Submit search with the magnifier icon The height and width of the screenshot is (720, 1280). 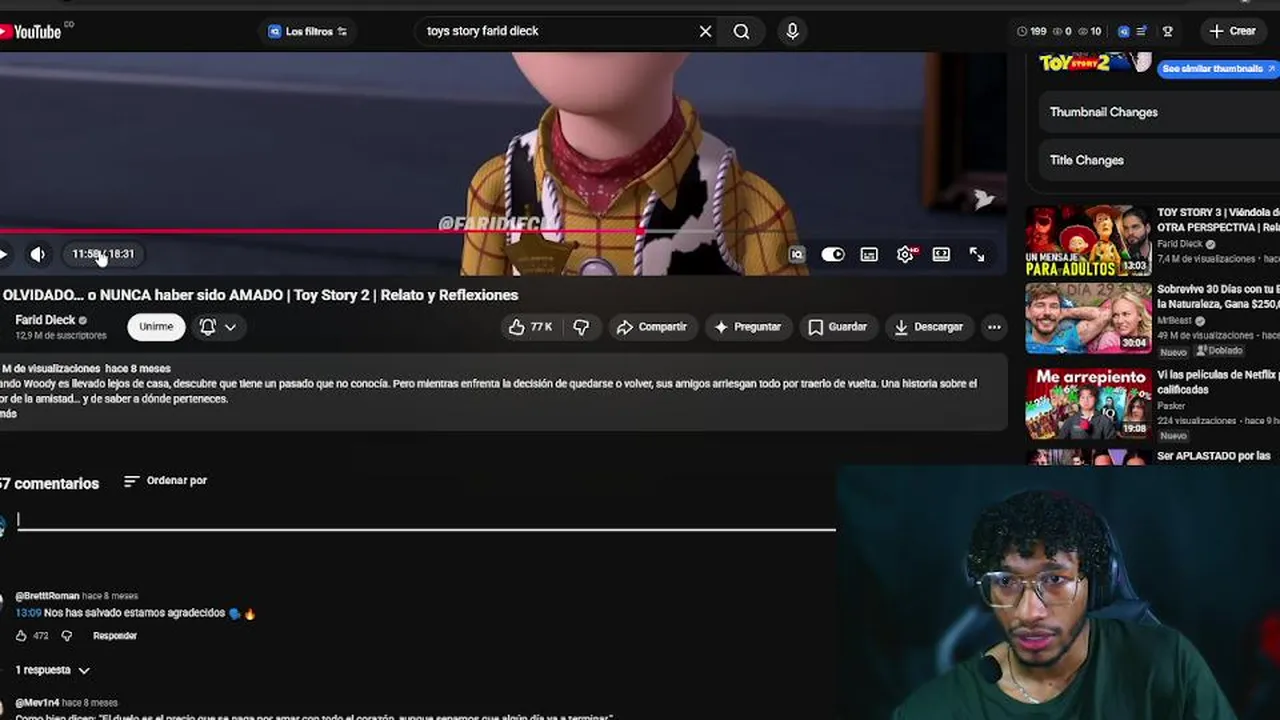click(741, 31)
